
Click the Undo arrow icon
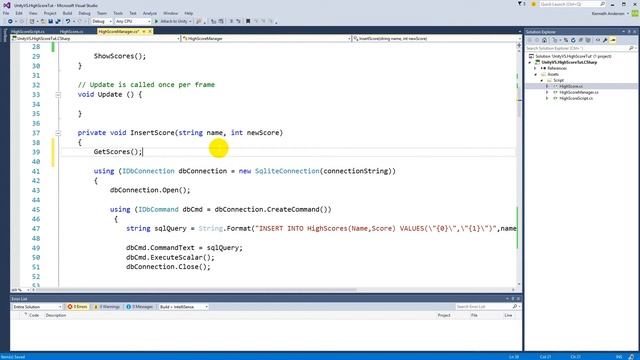68,21
